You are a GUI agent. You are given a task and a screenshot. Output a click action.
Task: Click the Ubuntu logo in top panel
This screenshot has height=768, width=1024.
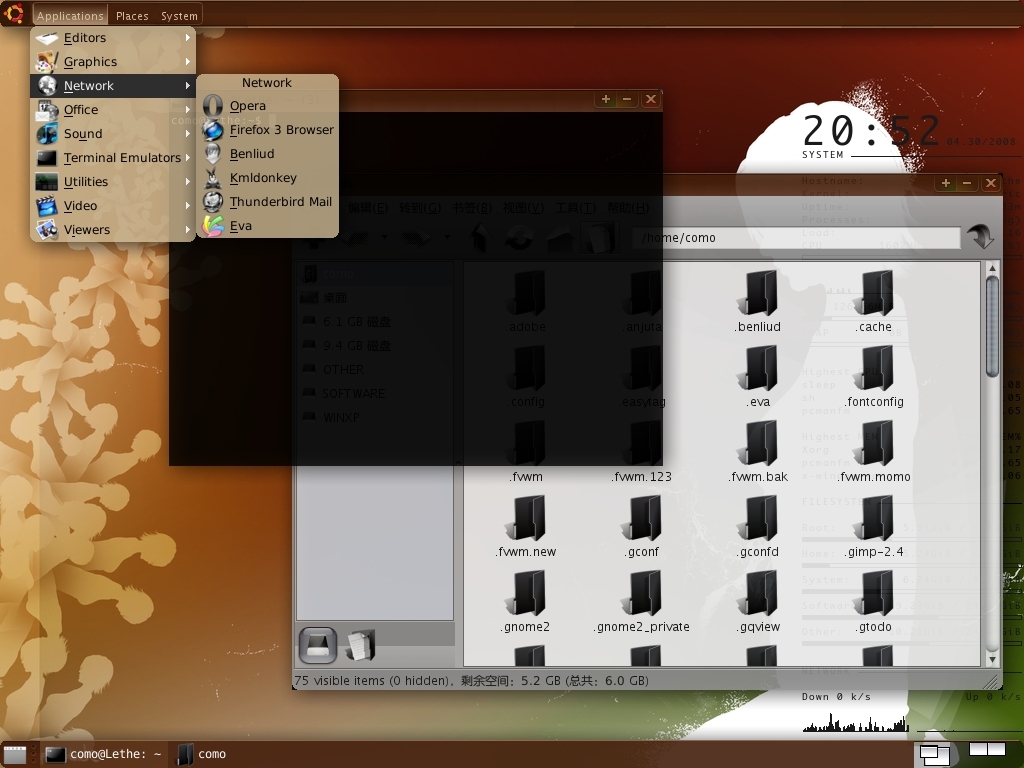[x=14, y=13]
